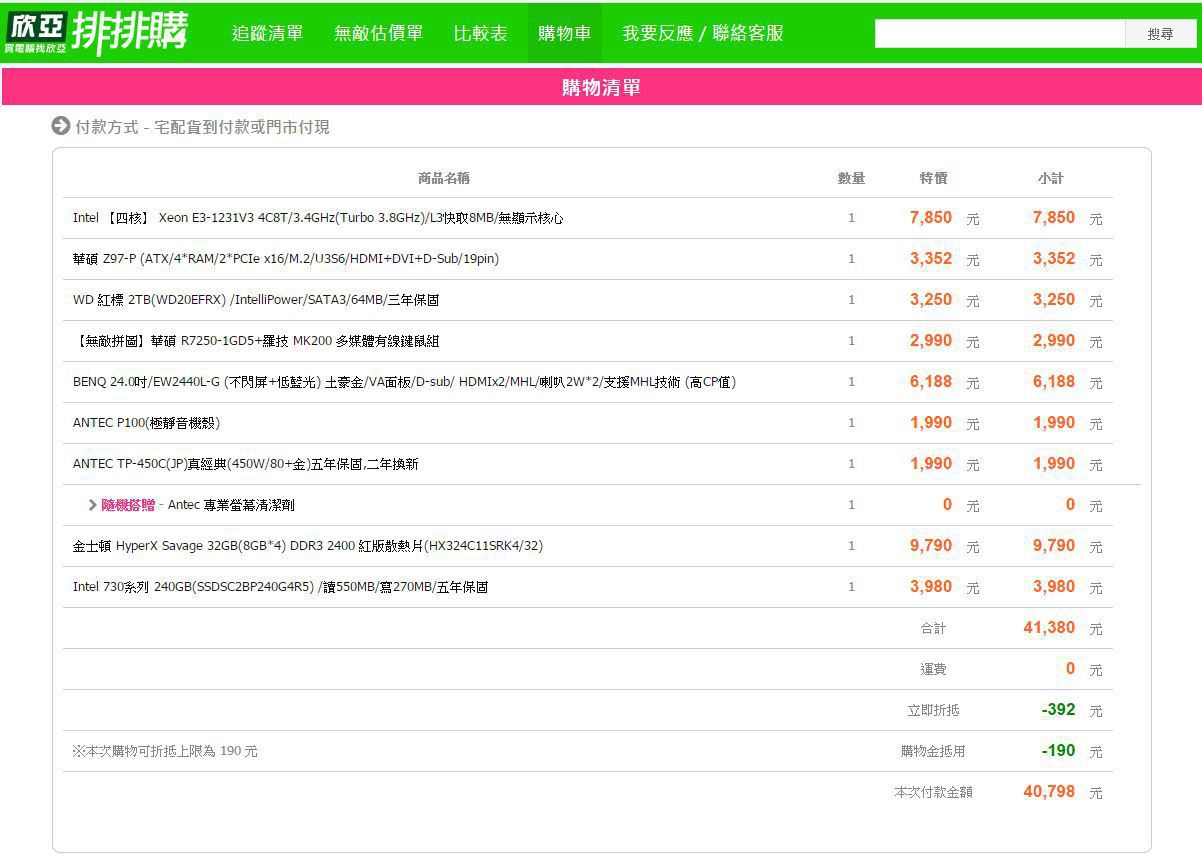This screenshot has width=1202, height=858.
Task: Click the 華碩 R7250-1GD5 bundle product name
Action: coord(256,341)
